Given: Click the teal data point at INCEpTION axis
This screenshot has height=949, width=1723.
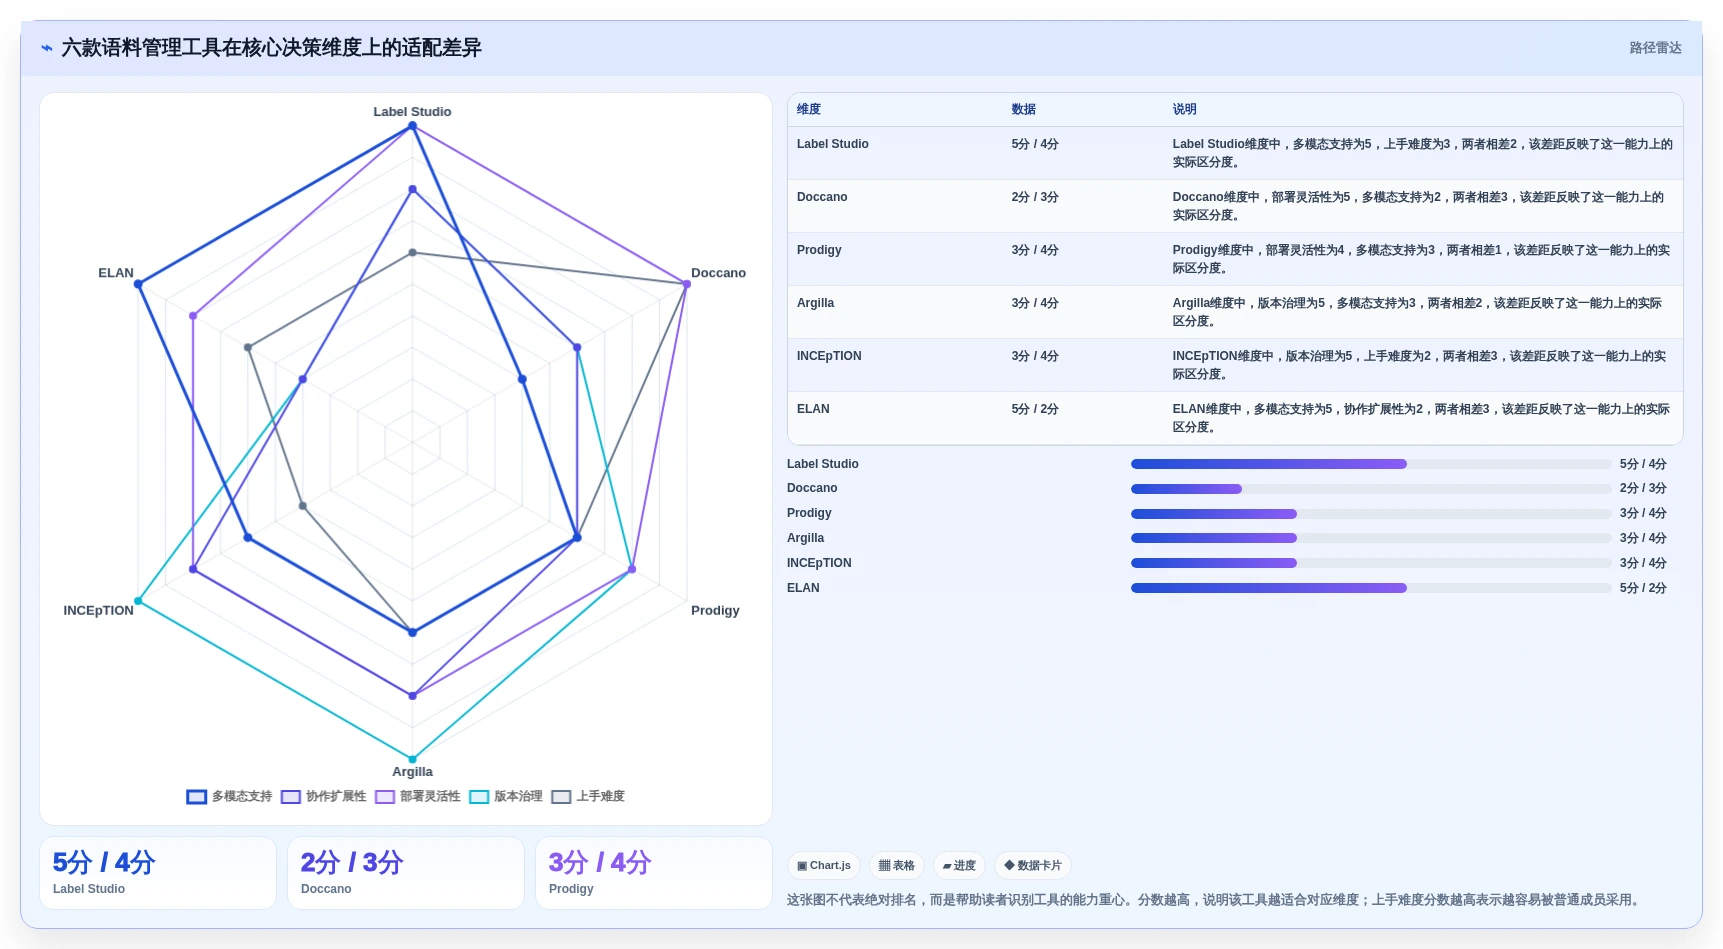Looking at the screenshot, I should [x=138, y=601].
